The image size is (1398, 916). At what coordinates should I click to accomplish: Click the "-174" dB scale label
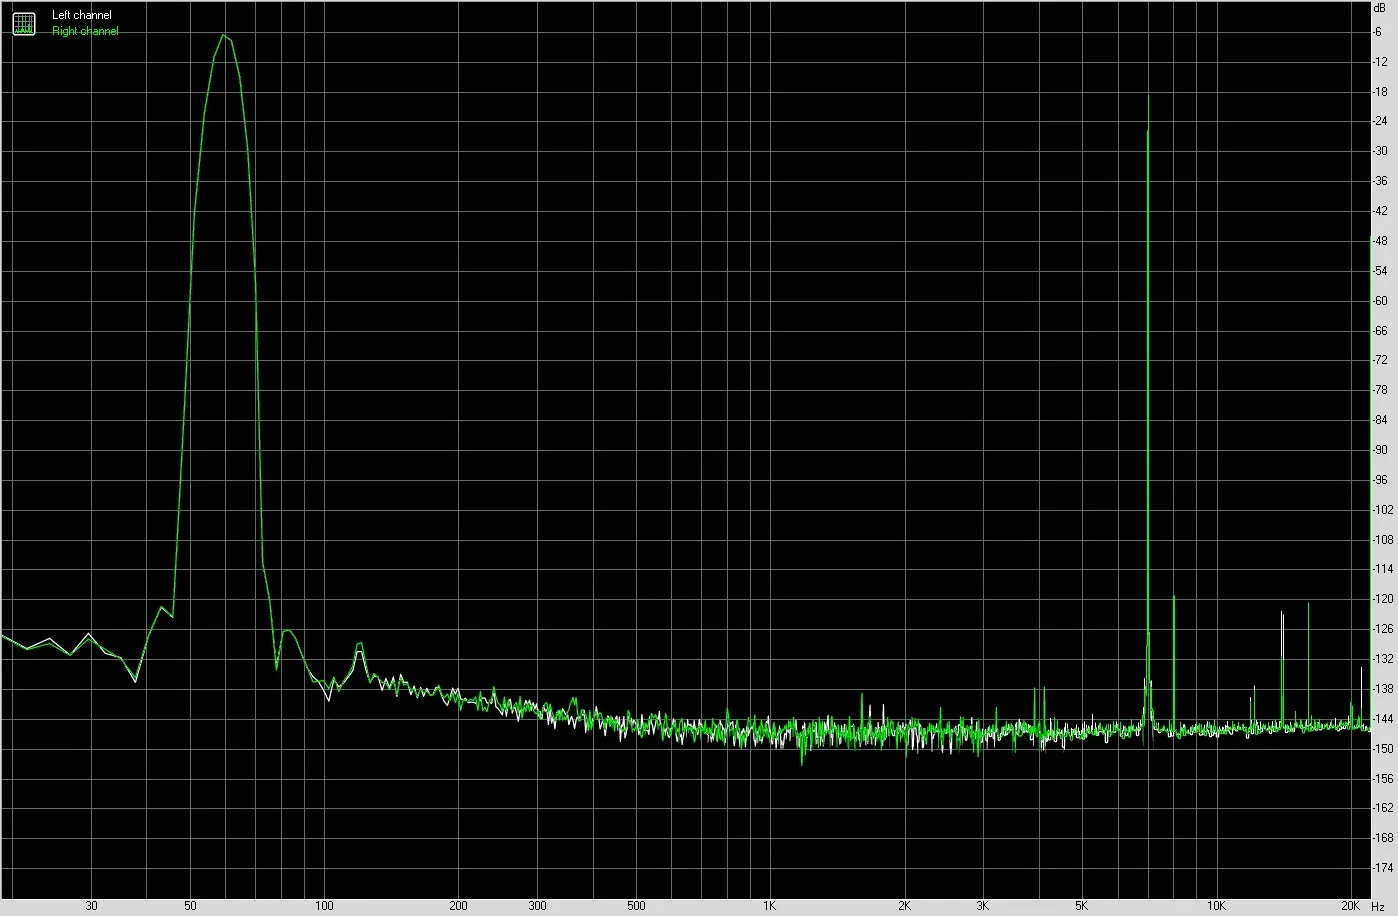(x=1383, y=868)
